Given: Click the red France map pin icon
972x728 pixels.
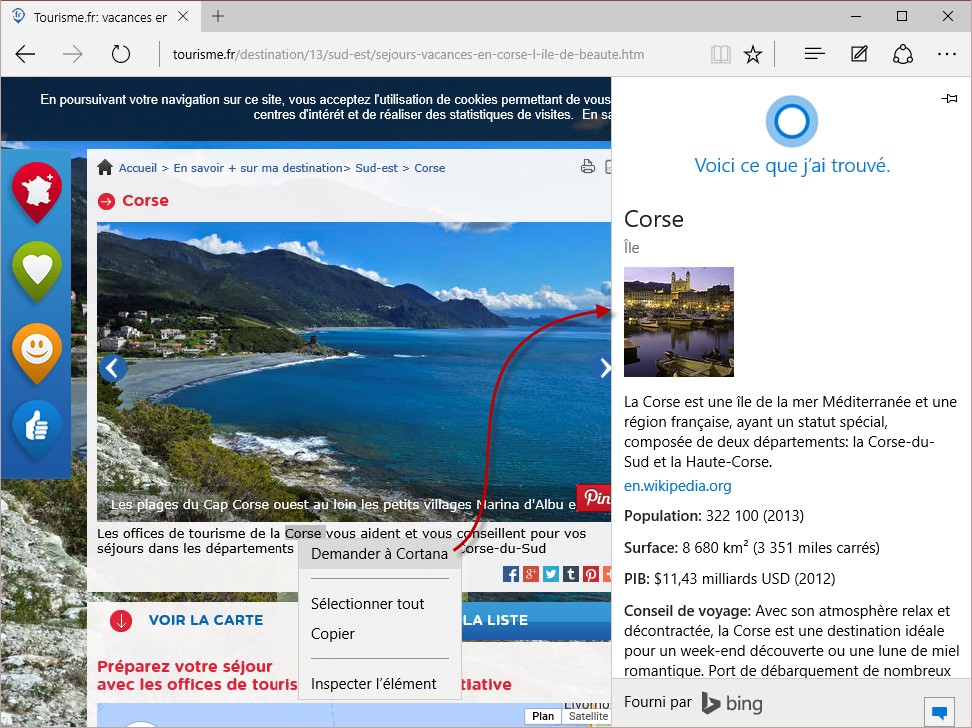Looking at the screenshot, I should (x=37, y=192).
